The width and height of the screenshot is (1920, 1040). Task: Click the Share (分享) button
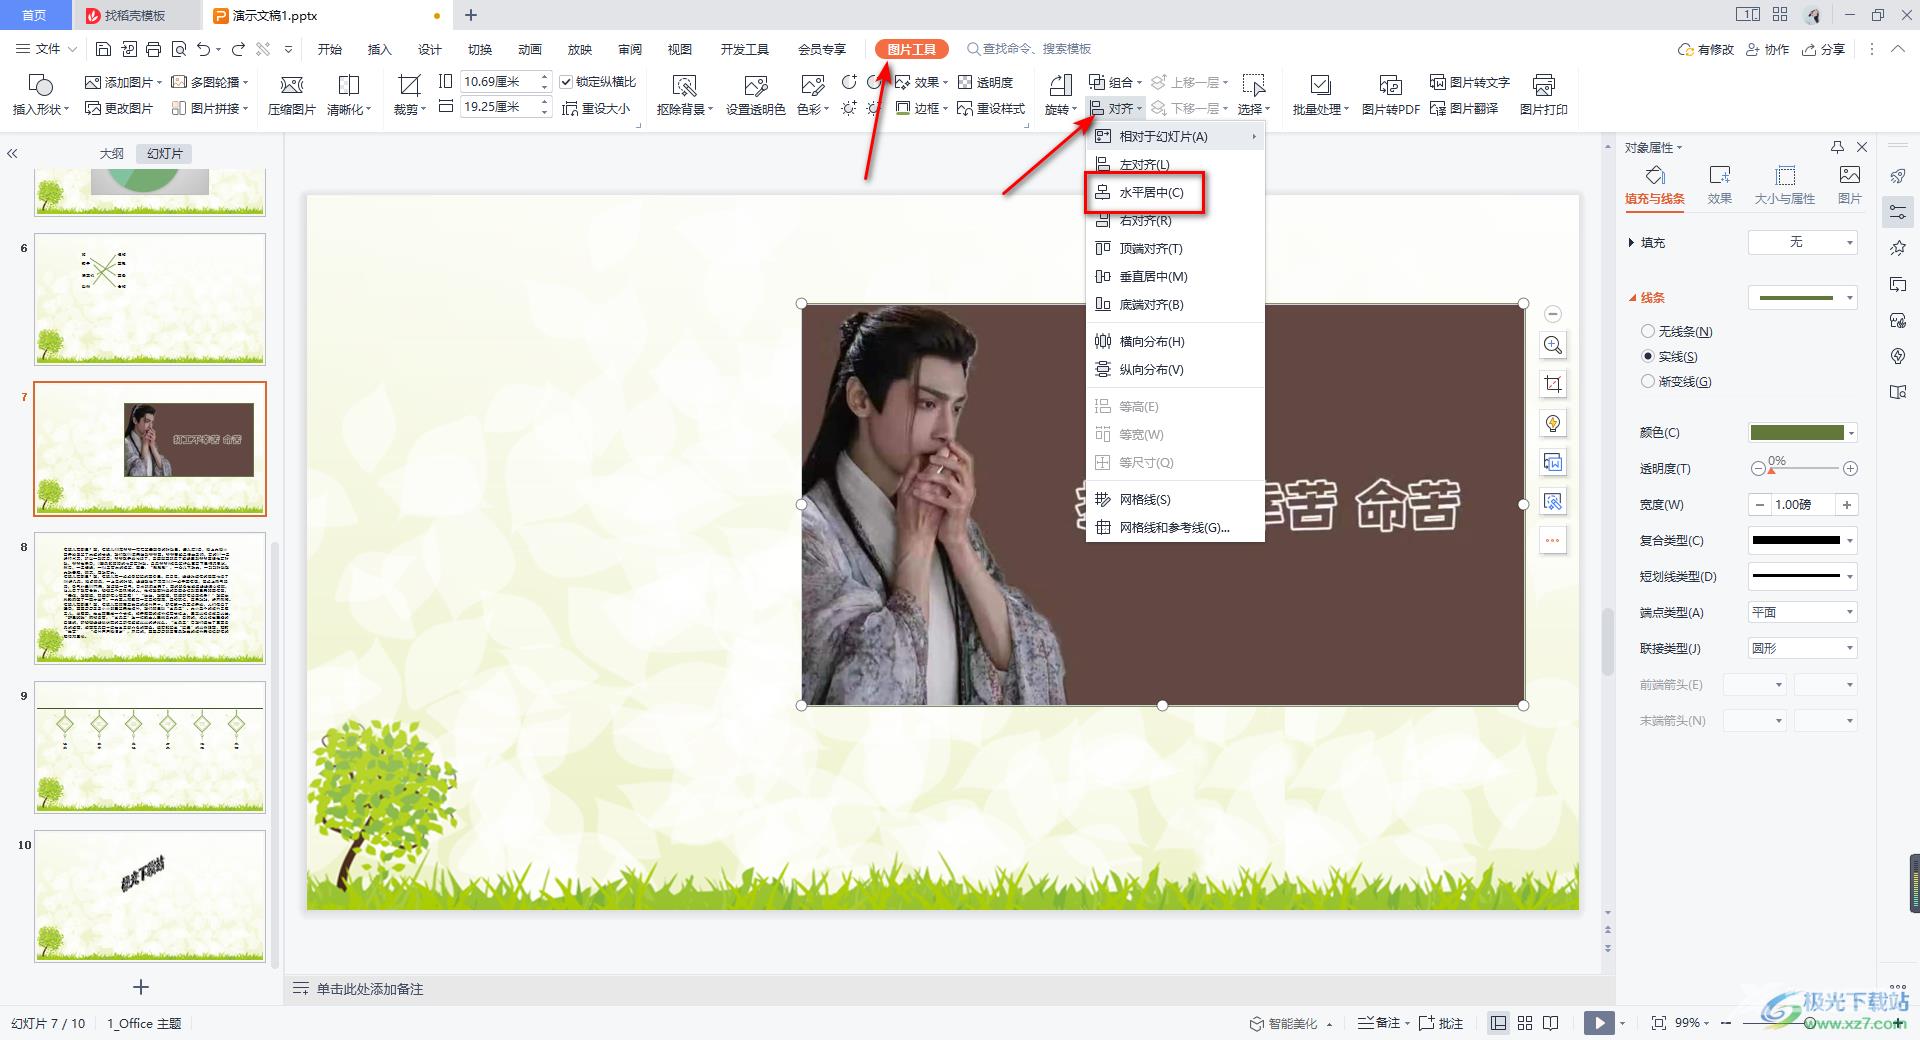1823,49
